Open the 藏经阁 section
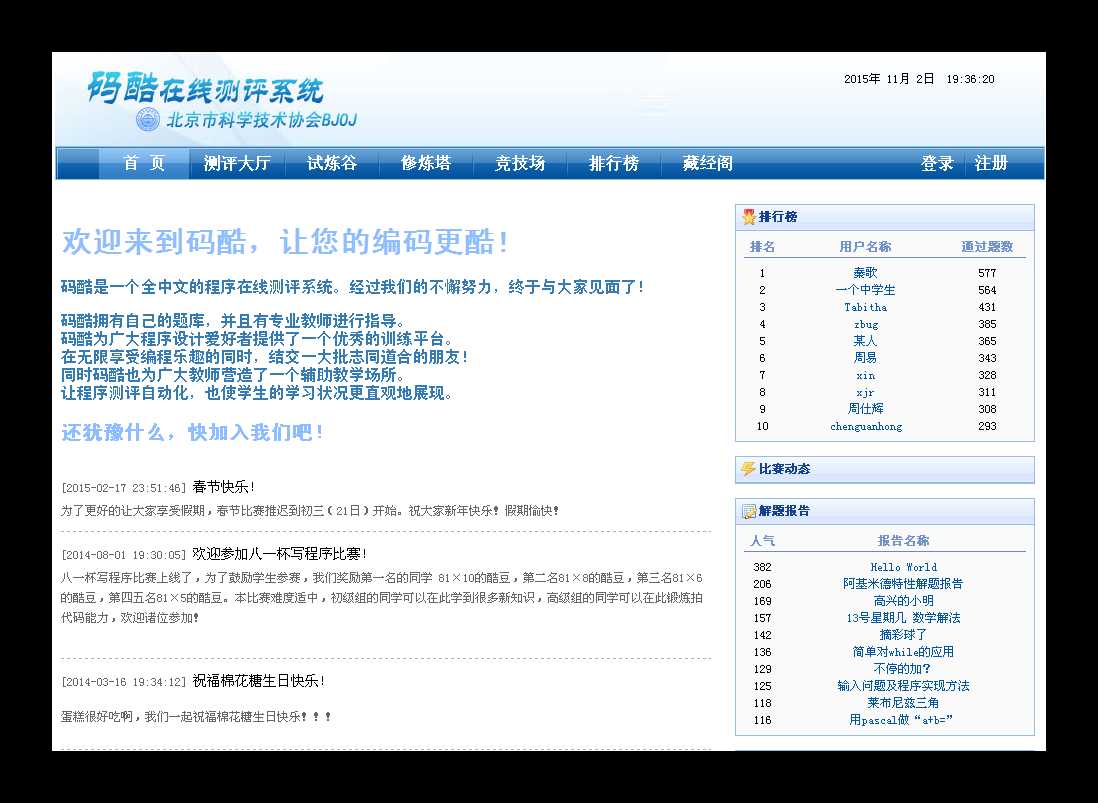 [707, 163]
